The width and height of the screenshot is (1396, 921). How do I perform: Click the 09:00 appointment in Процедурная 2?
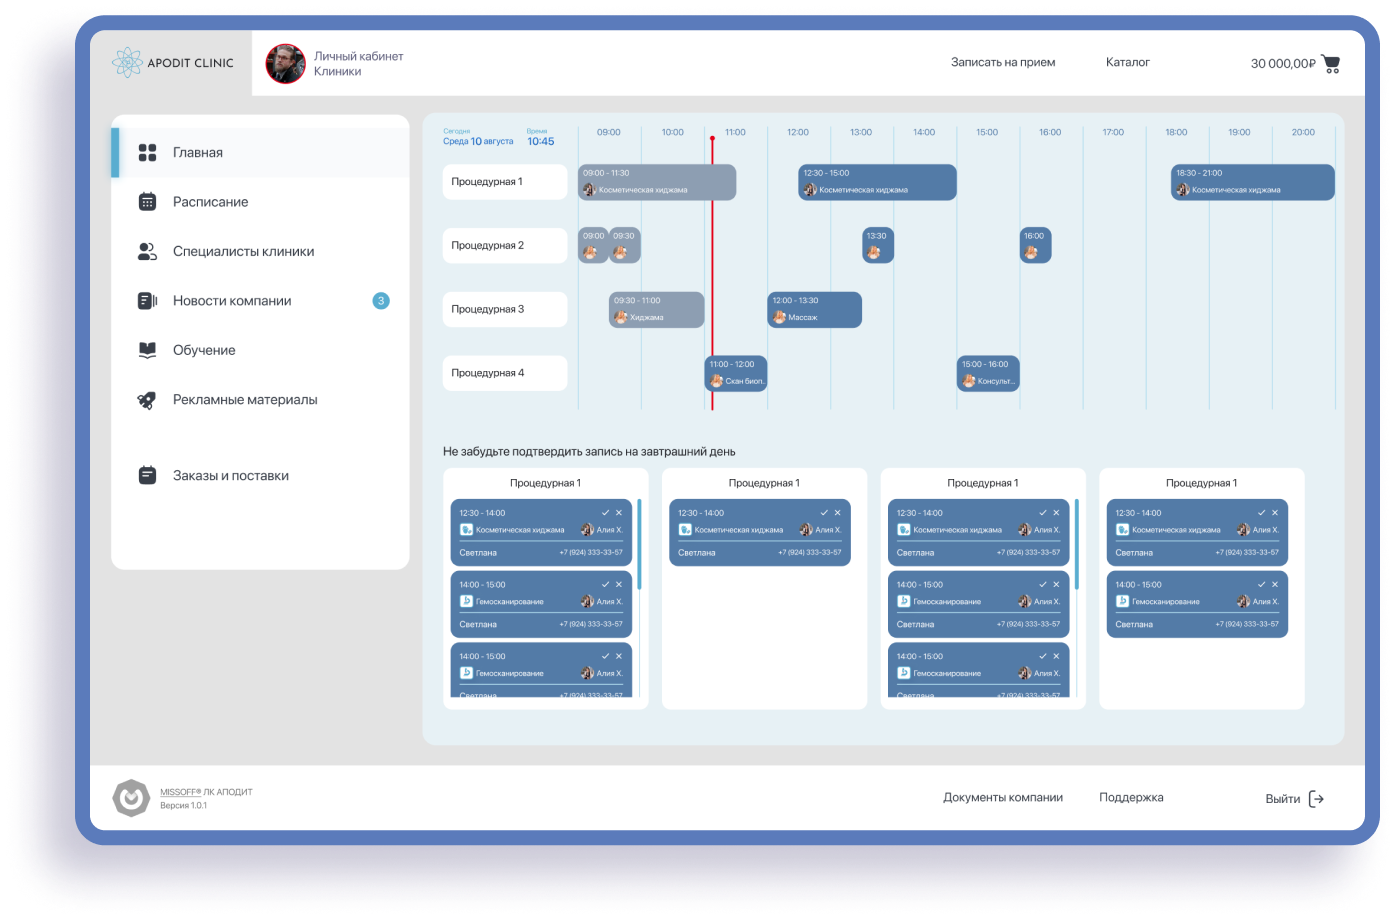coord(594,246)
